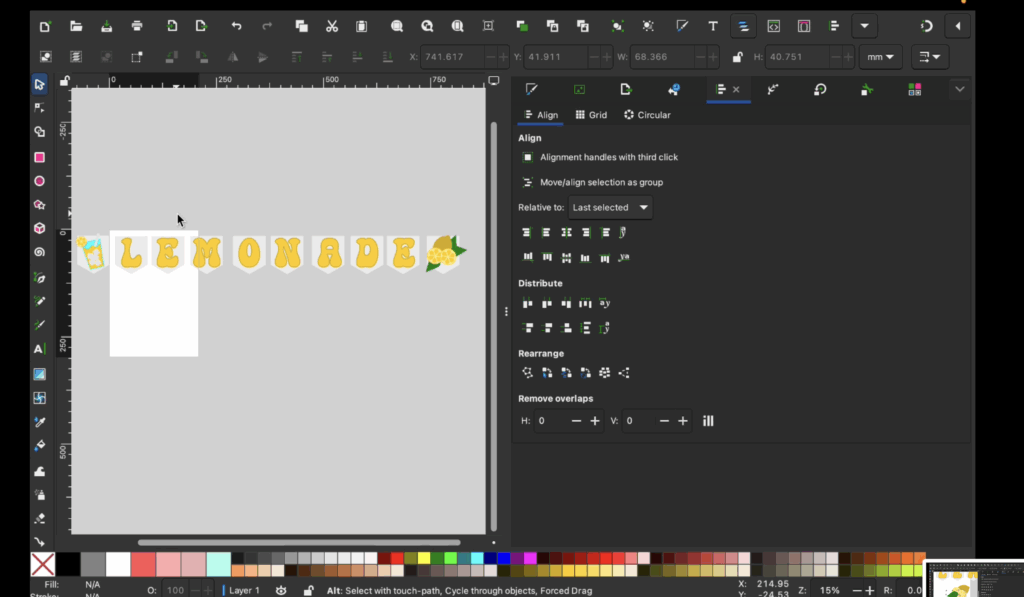Toggle Move/align selection as group

coord(527,182)
